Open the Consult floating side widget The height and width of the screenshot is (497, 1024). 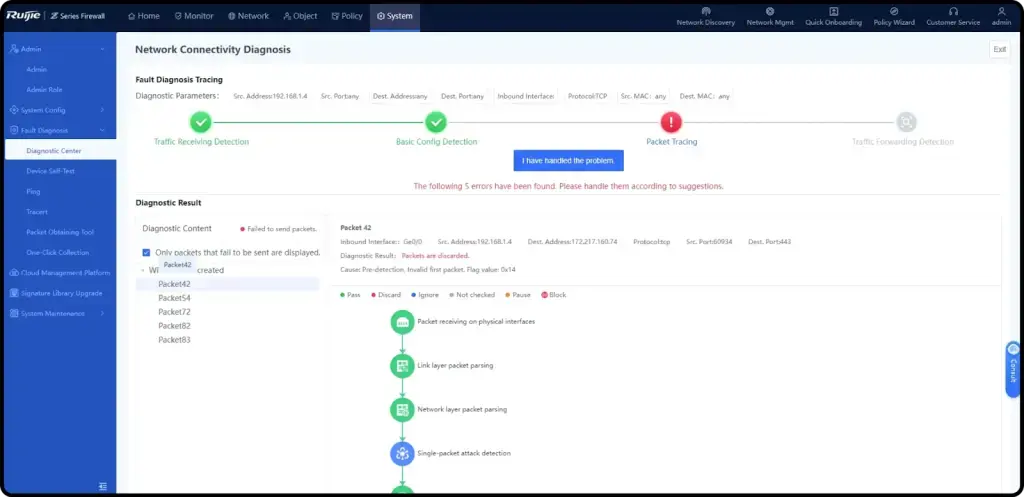coord(1013,367)
